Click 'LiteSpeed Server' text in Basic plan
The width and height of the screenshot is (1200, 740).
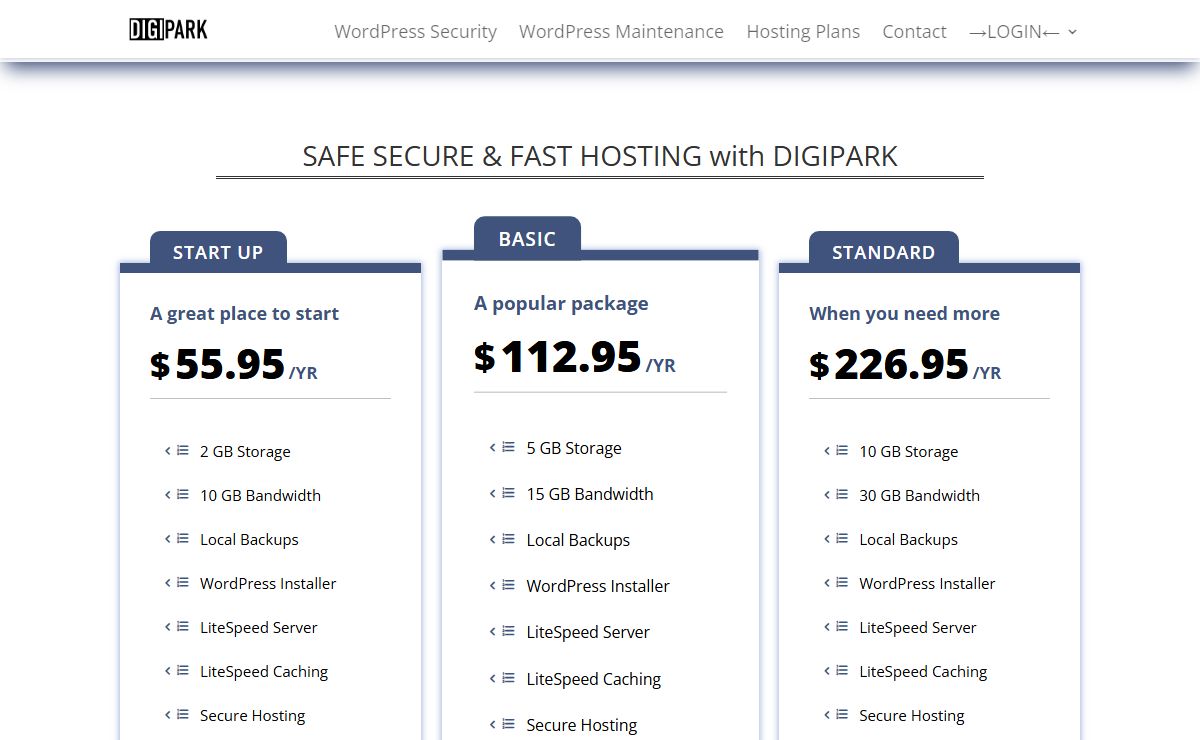[588, 632]
